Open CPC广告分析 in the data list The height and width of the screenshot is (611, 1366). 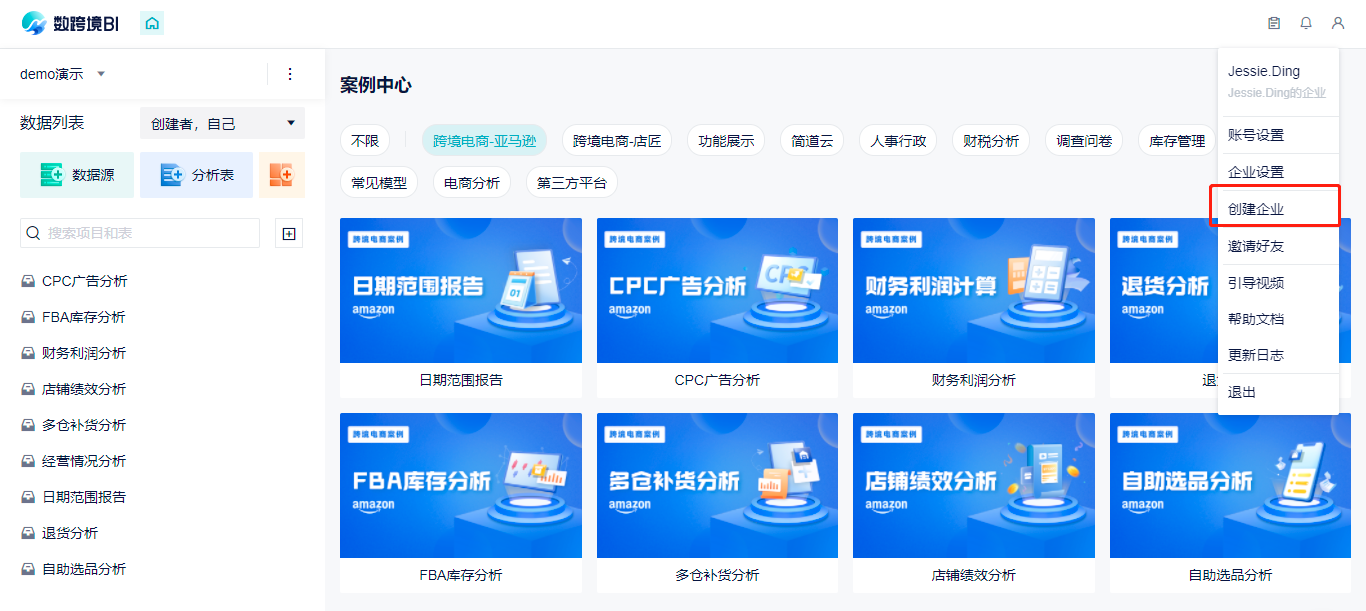click(x=85, y=282)
